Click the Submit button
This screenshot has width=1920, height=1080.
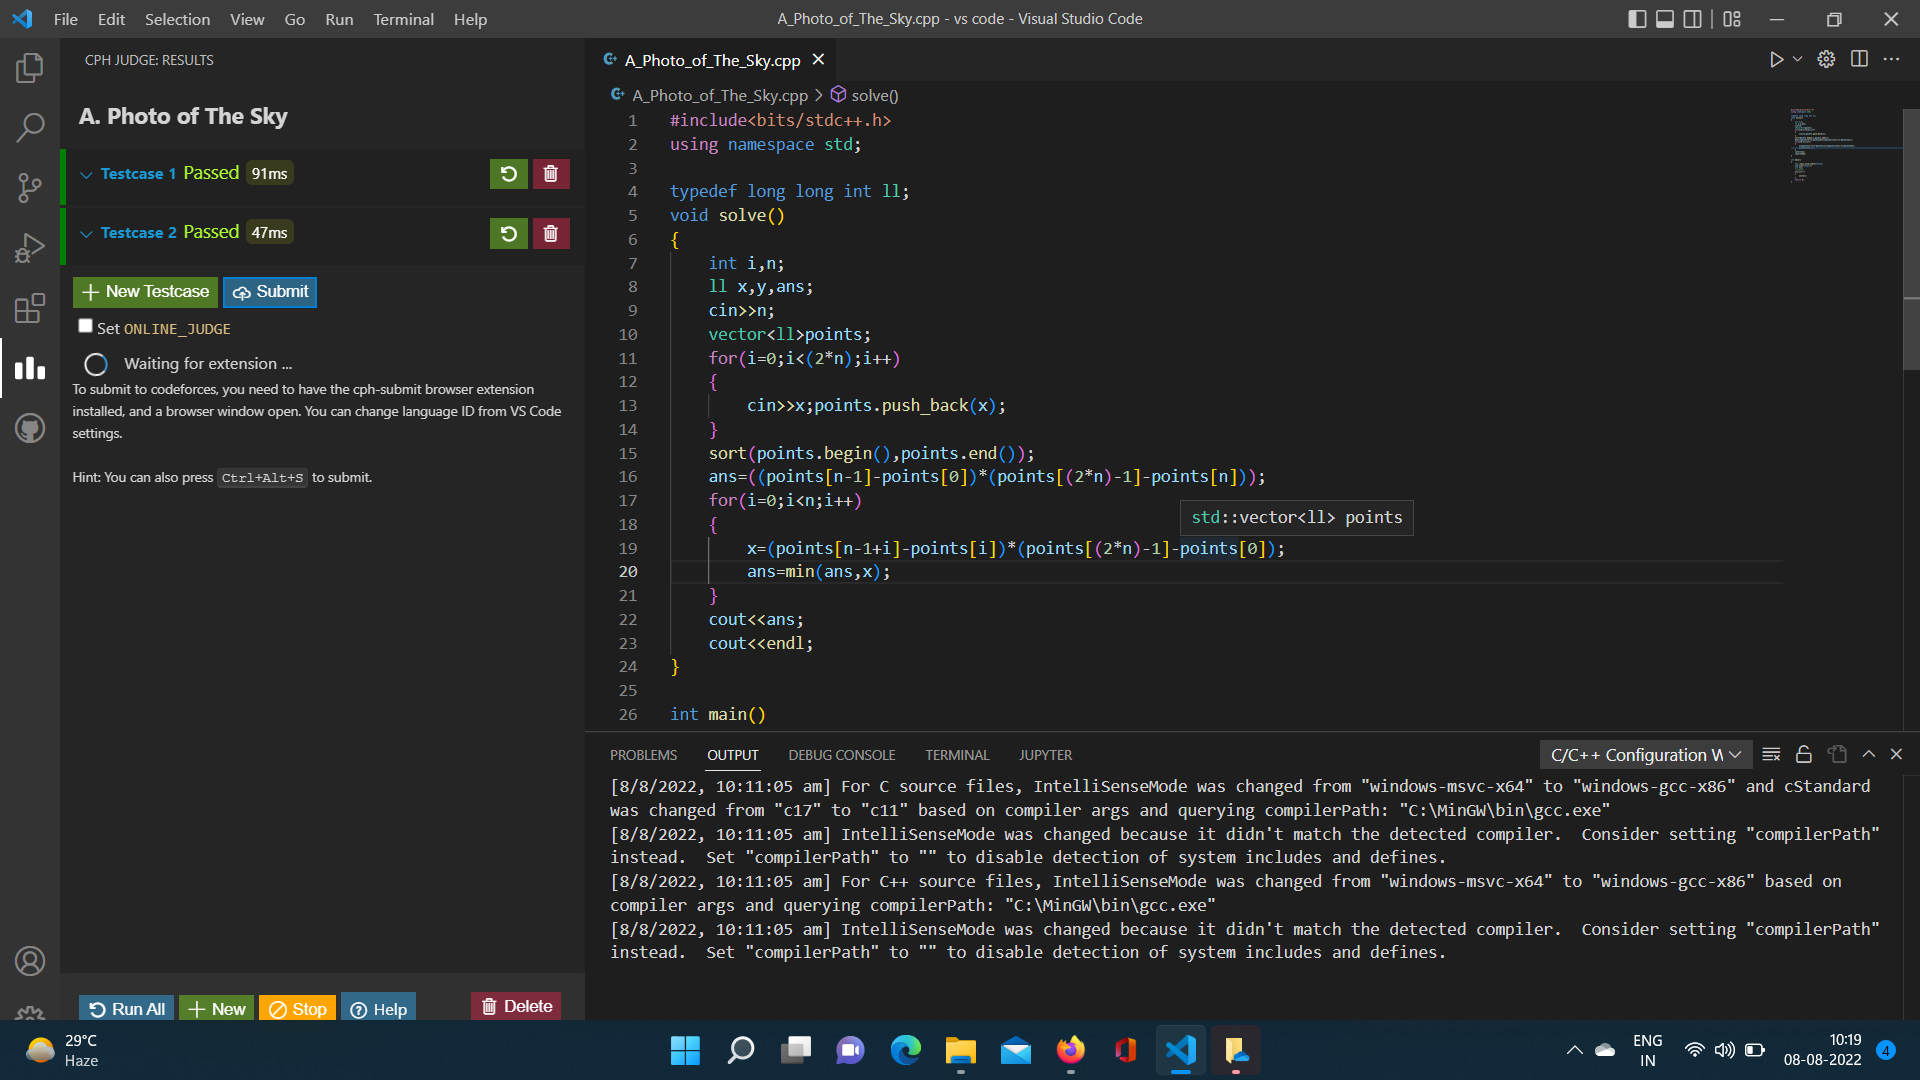270,292
